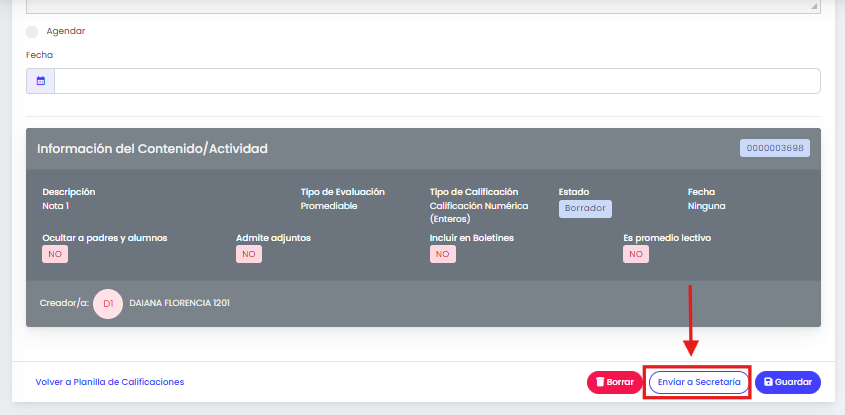Click the Borrar delete button
The height and width of the screenshot is (415, 845).
click(x=615, y=382)
